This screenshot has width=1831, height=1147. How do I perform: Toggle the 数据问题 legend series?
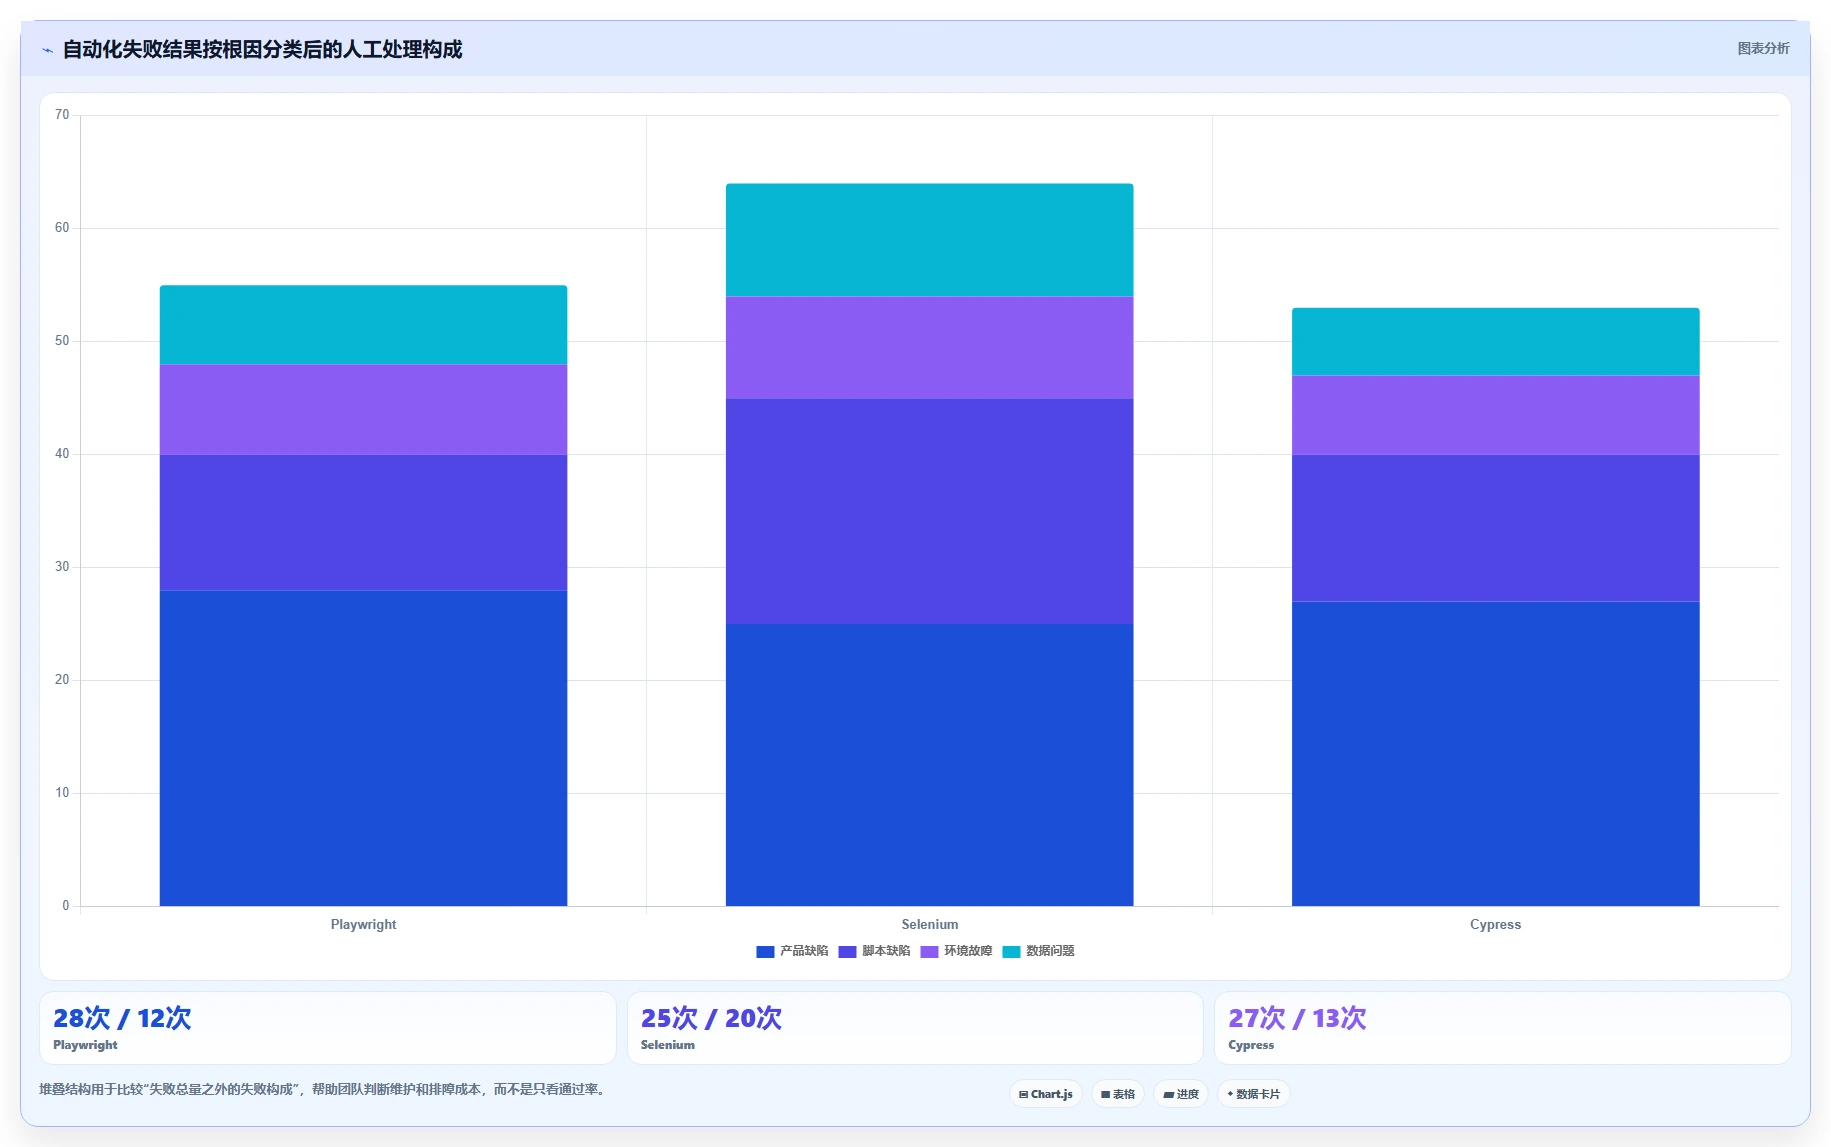(x=1038, y=951)
